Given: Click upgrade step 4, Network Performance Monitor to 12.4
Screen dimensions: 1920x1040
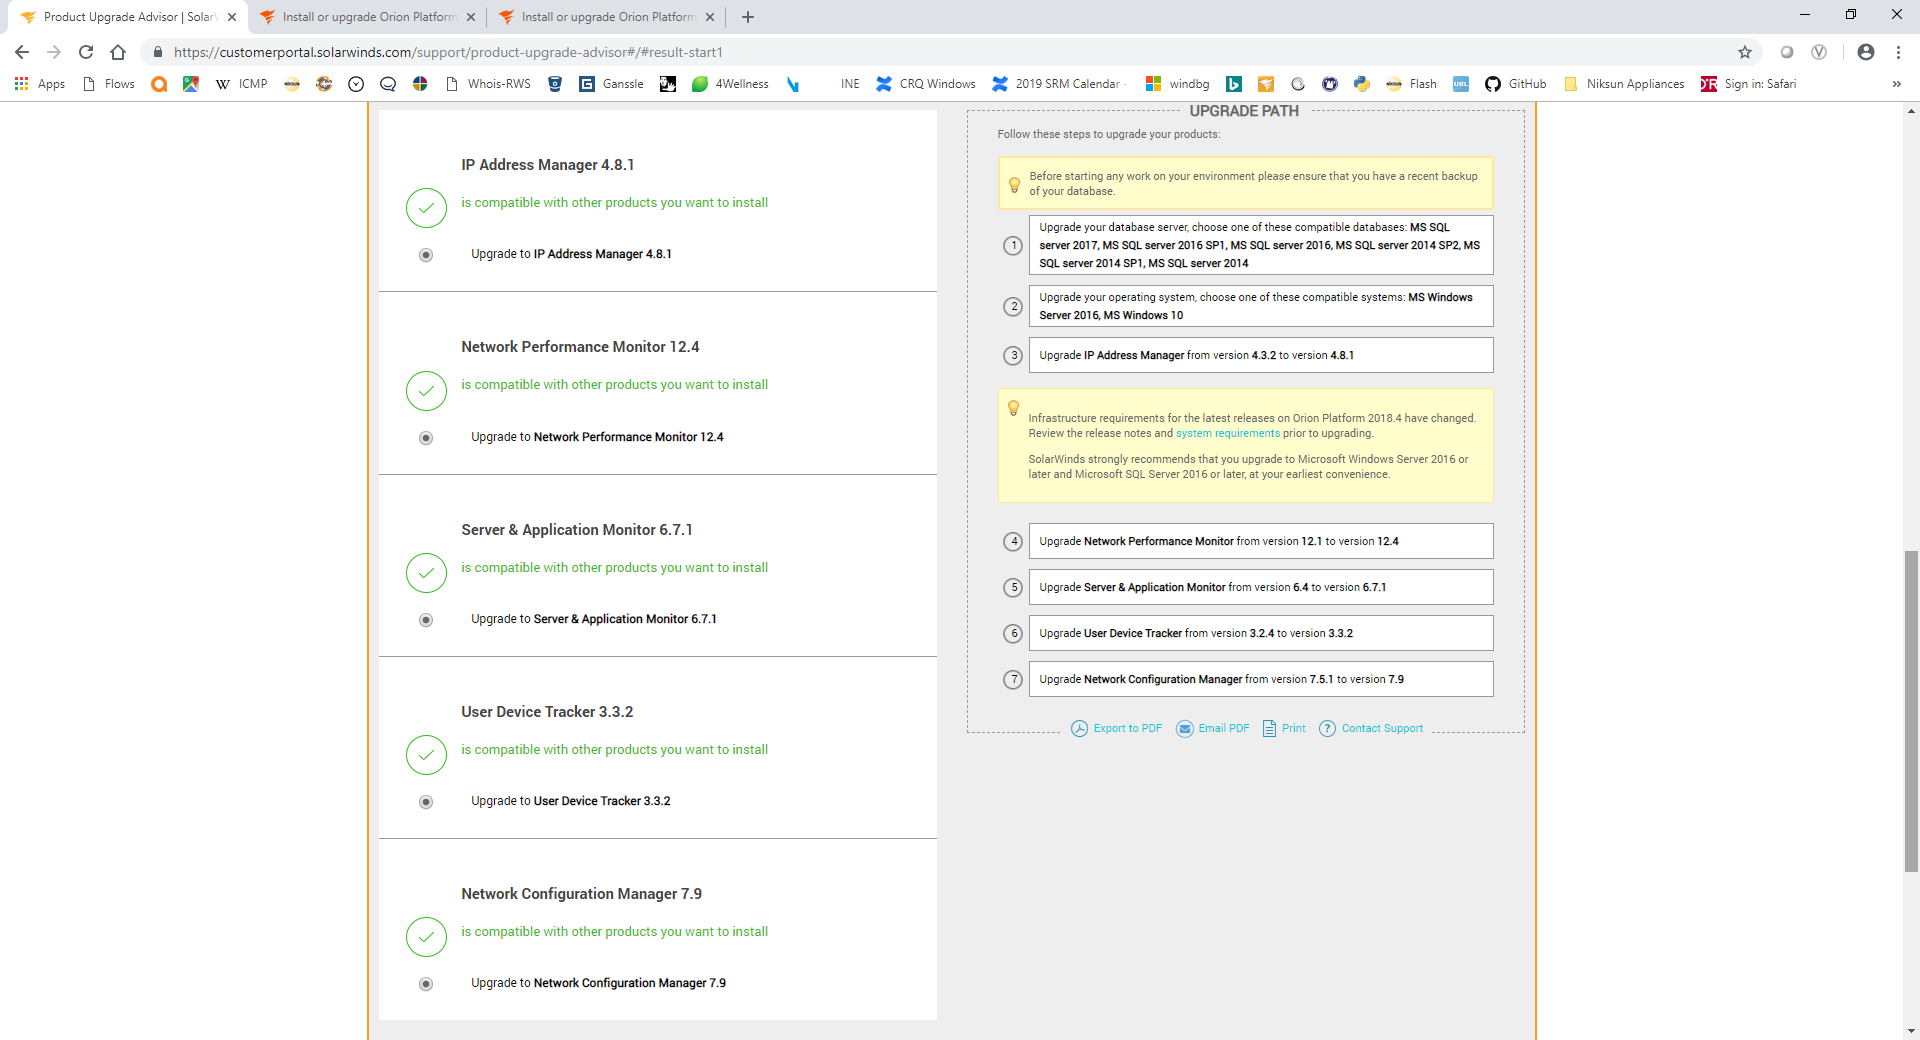Looking at the screenshot, I should click(x=1261, y=541).
